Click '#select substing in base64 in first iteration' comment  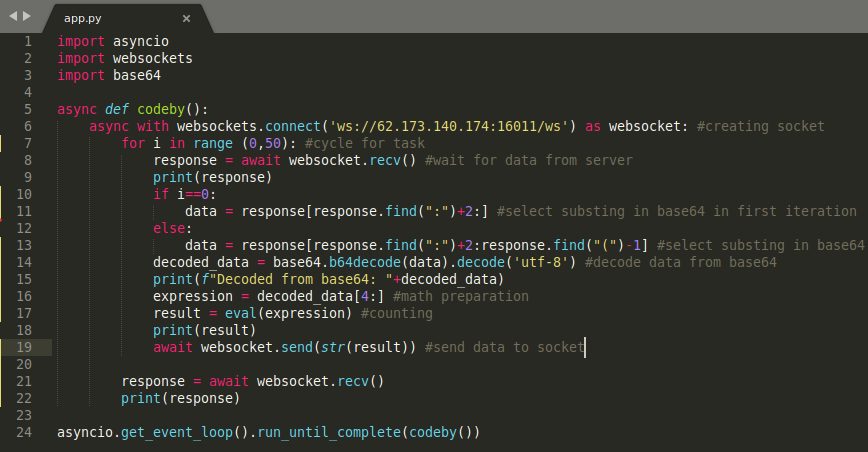(677, 211)
